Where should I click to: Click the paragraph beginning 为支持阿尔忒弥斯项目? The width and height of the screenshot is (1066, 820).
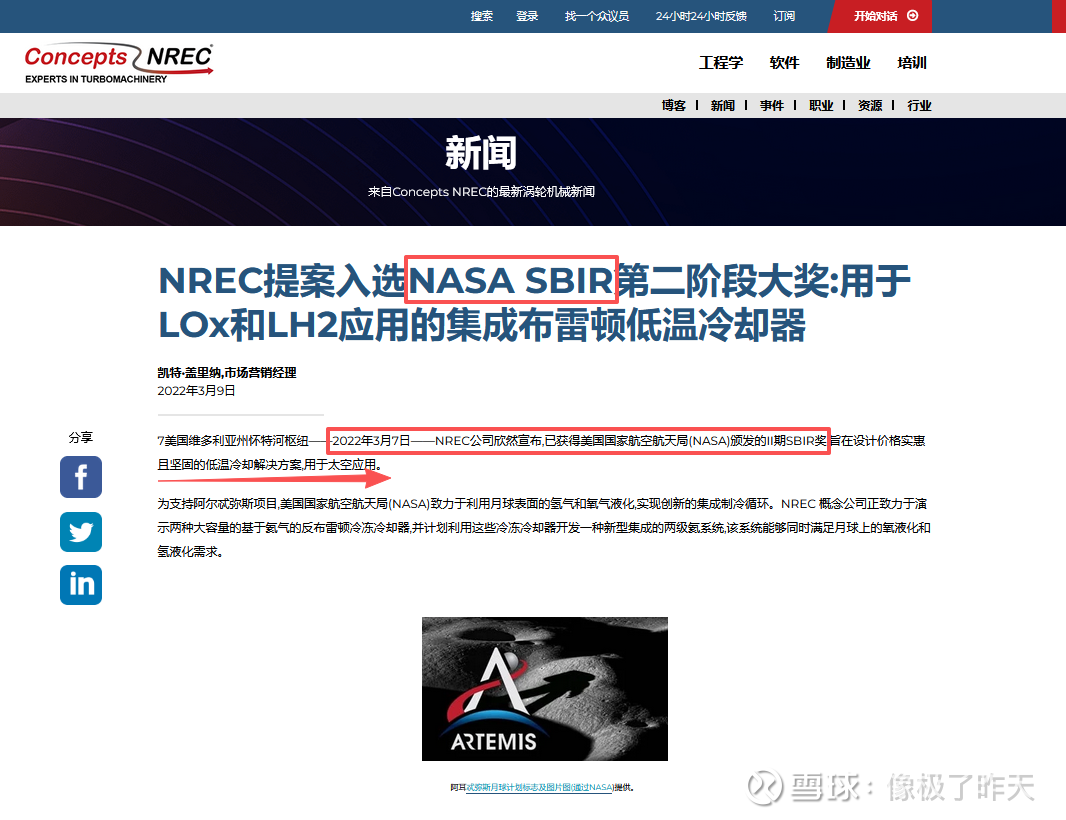[544, 528]
